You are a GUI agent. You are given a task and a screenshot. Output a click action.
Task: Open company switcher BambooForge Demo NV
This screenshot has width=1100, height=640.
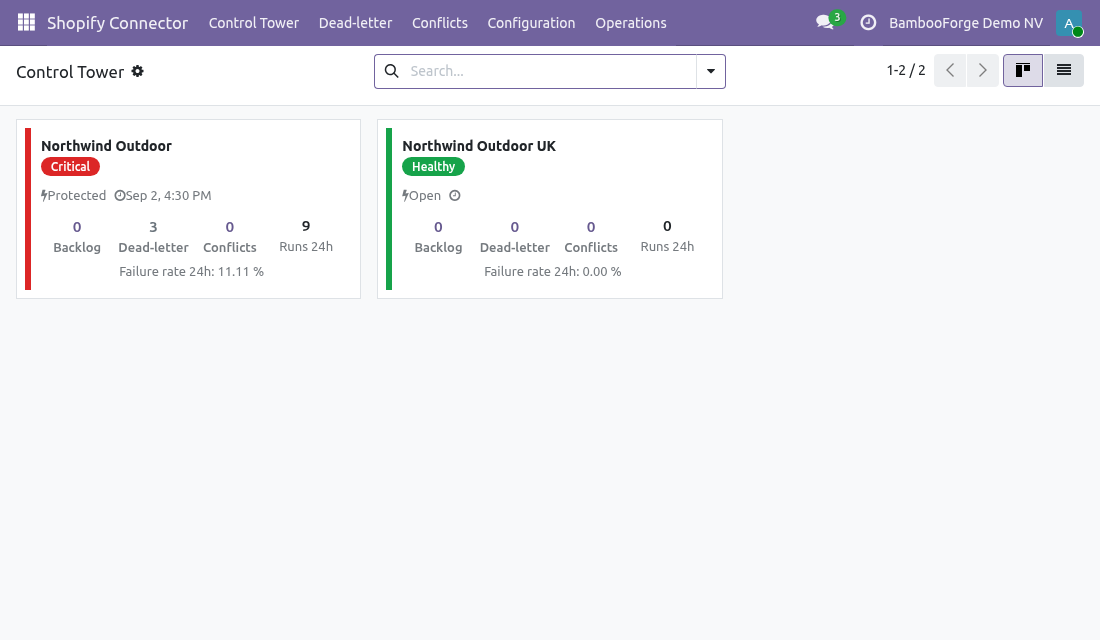[x=965, y=22]
